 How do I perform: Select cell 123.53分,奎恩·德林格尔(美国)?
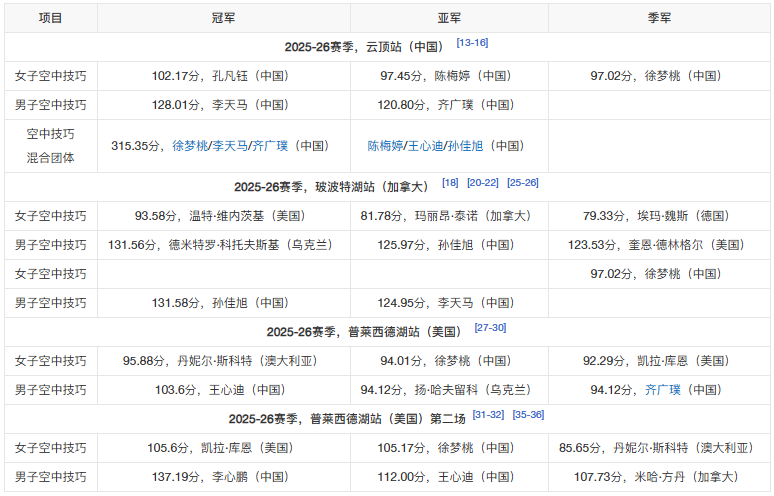tap(659, 245)
